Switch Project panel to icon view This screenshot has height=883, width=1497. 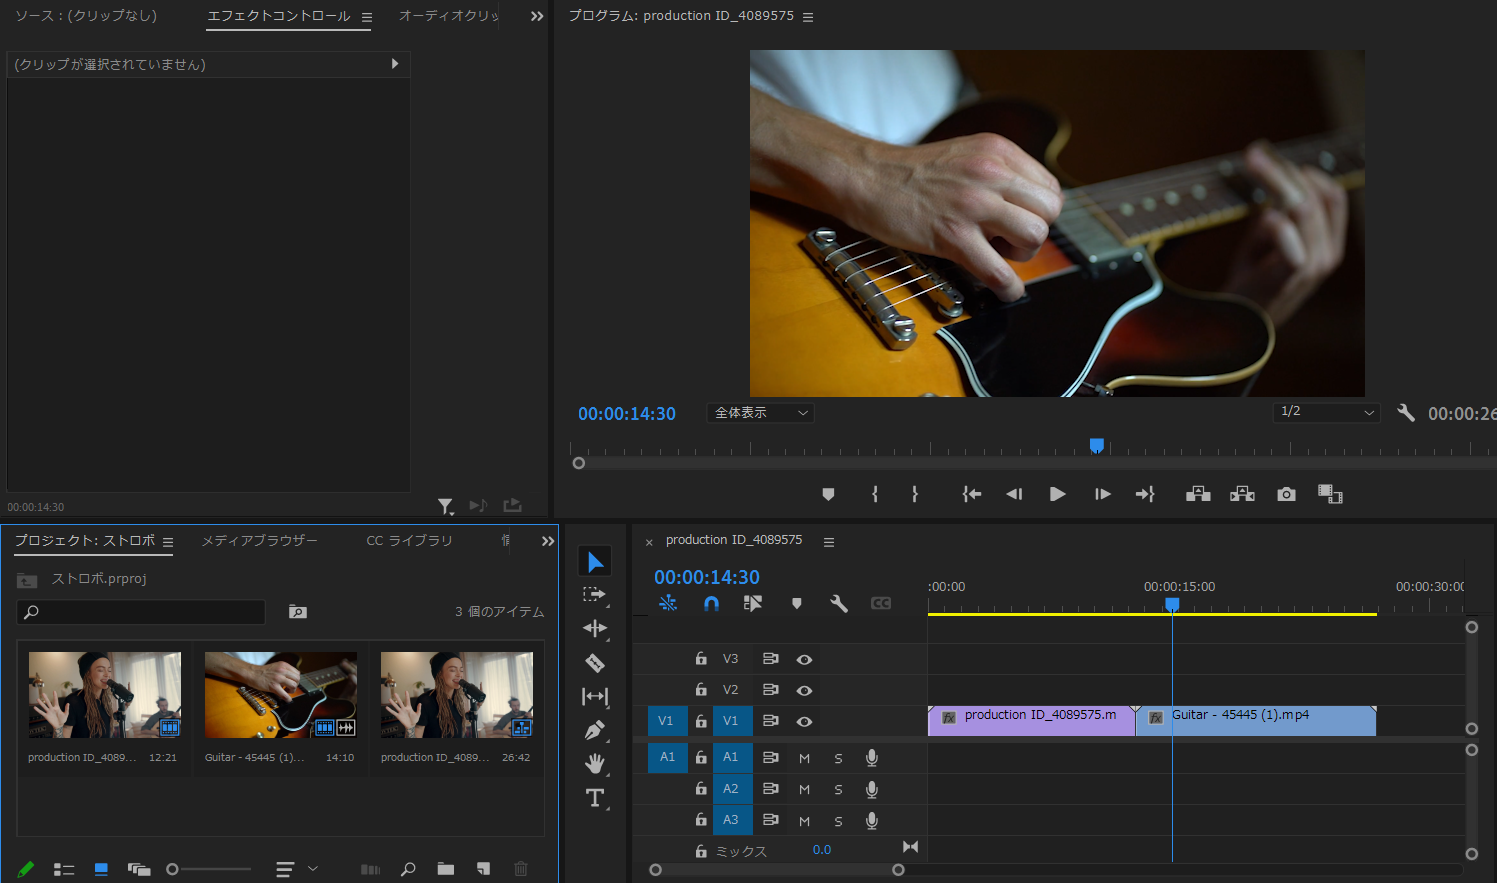point(101,869)
